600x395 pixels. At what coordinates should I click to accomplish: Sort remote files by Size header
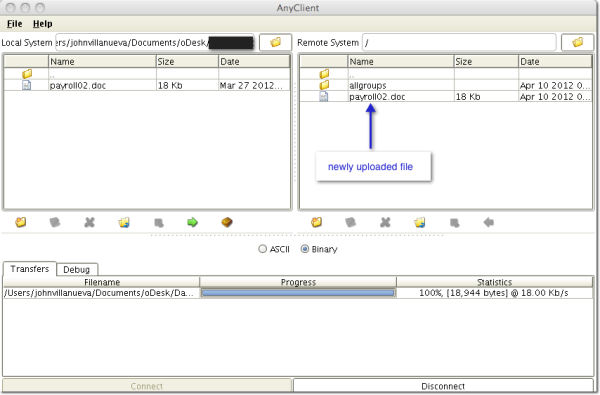486,61
